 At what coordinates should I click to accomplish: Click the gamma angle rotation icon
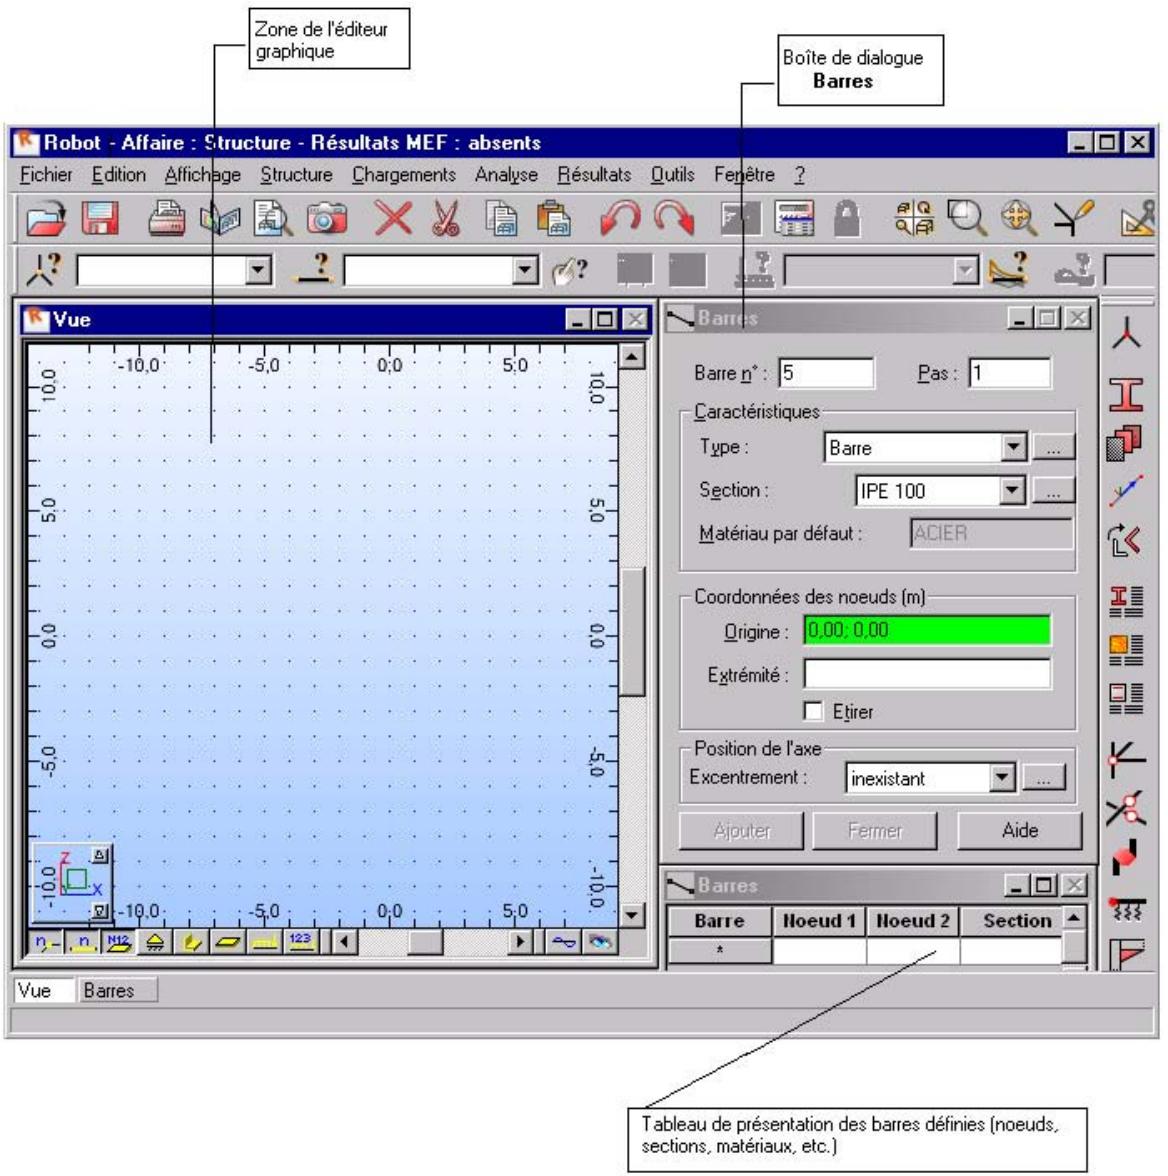[x=1124, y=540]
